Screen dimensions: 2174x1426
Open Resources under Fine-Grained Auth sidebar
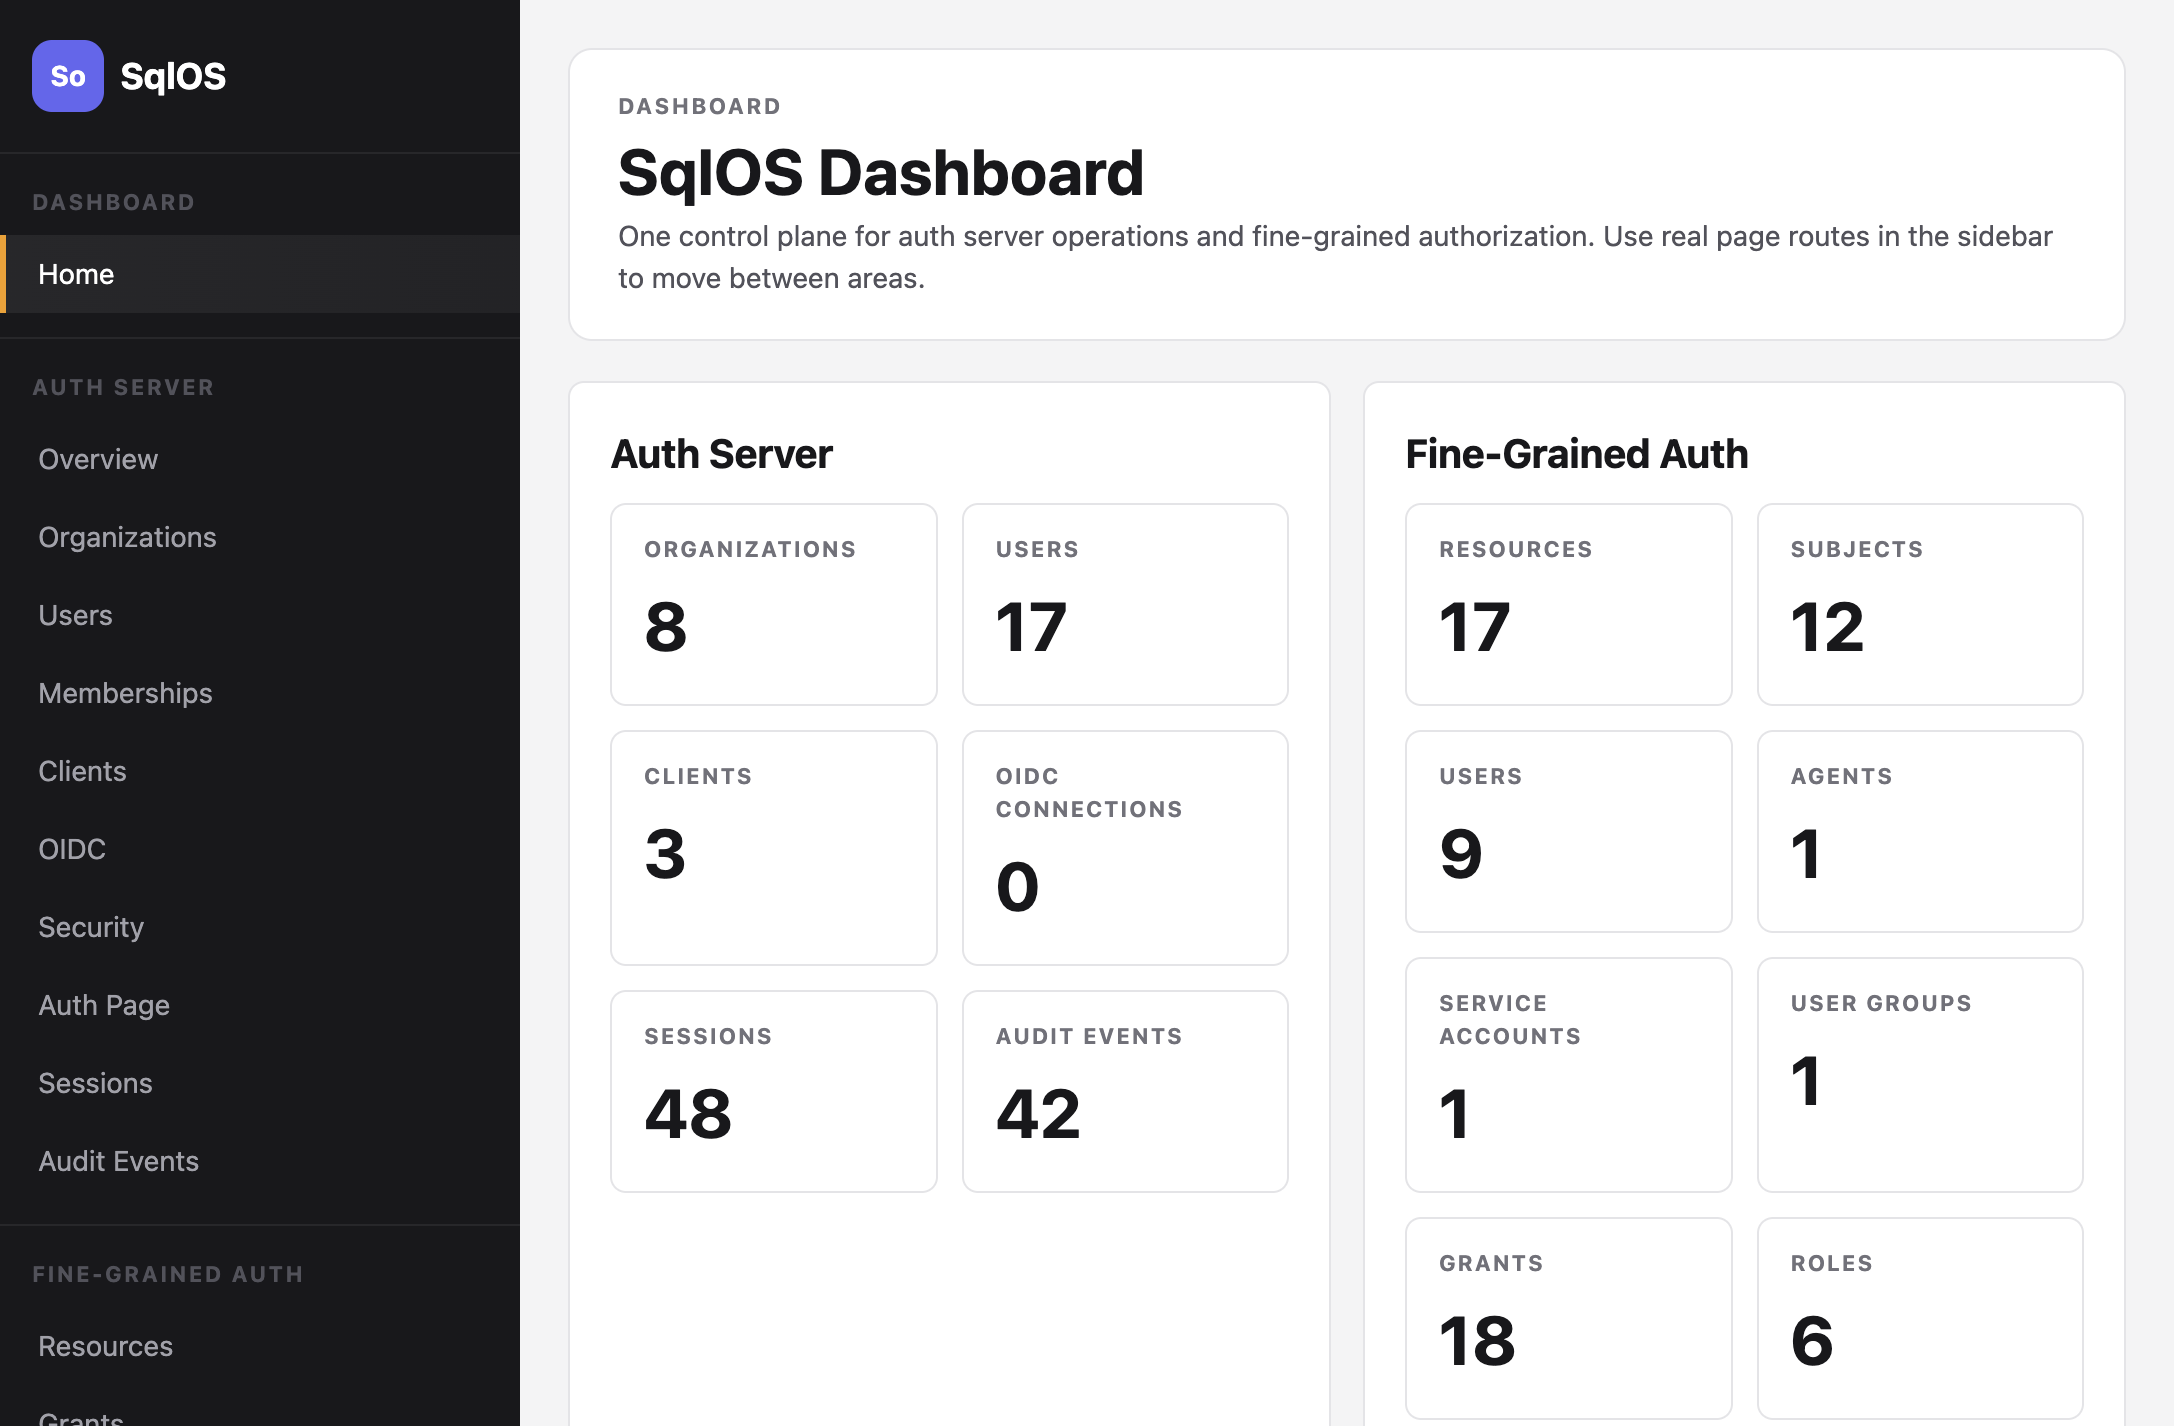pyautogui.click(x=105, y=1346)
